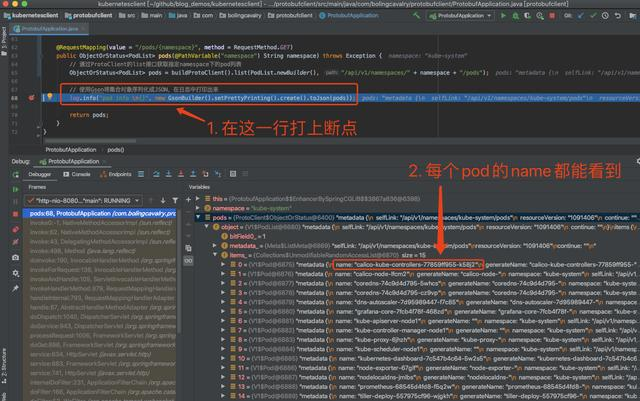Image resolution: width=640 pixels, height=401 pixels.
Task: Click the next frame down-arrow icon
Action: (163, 200)
